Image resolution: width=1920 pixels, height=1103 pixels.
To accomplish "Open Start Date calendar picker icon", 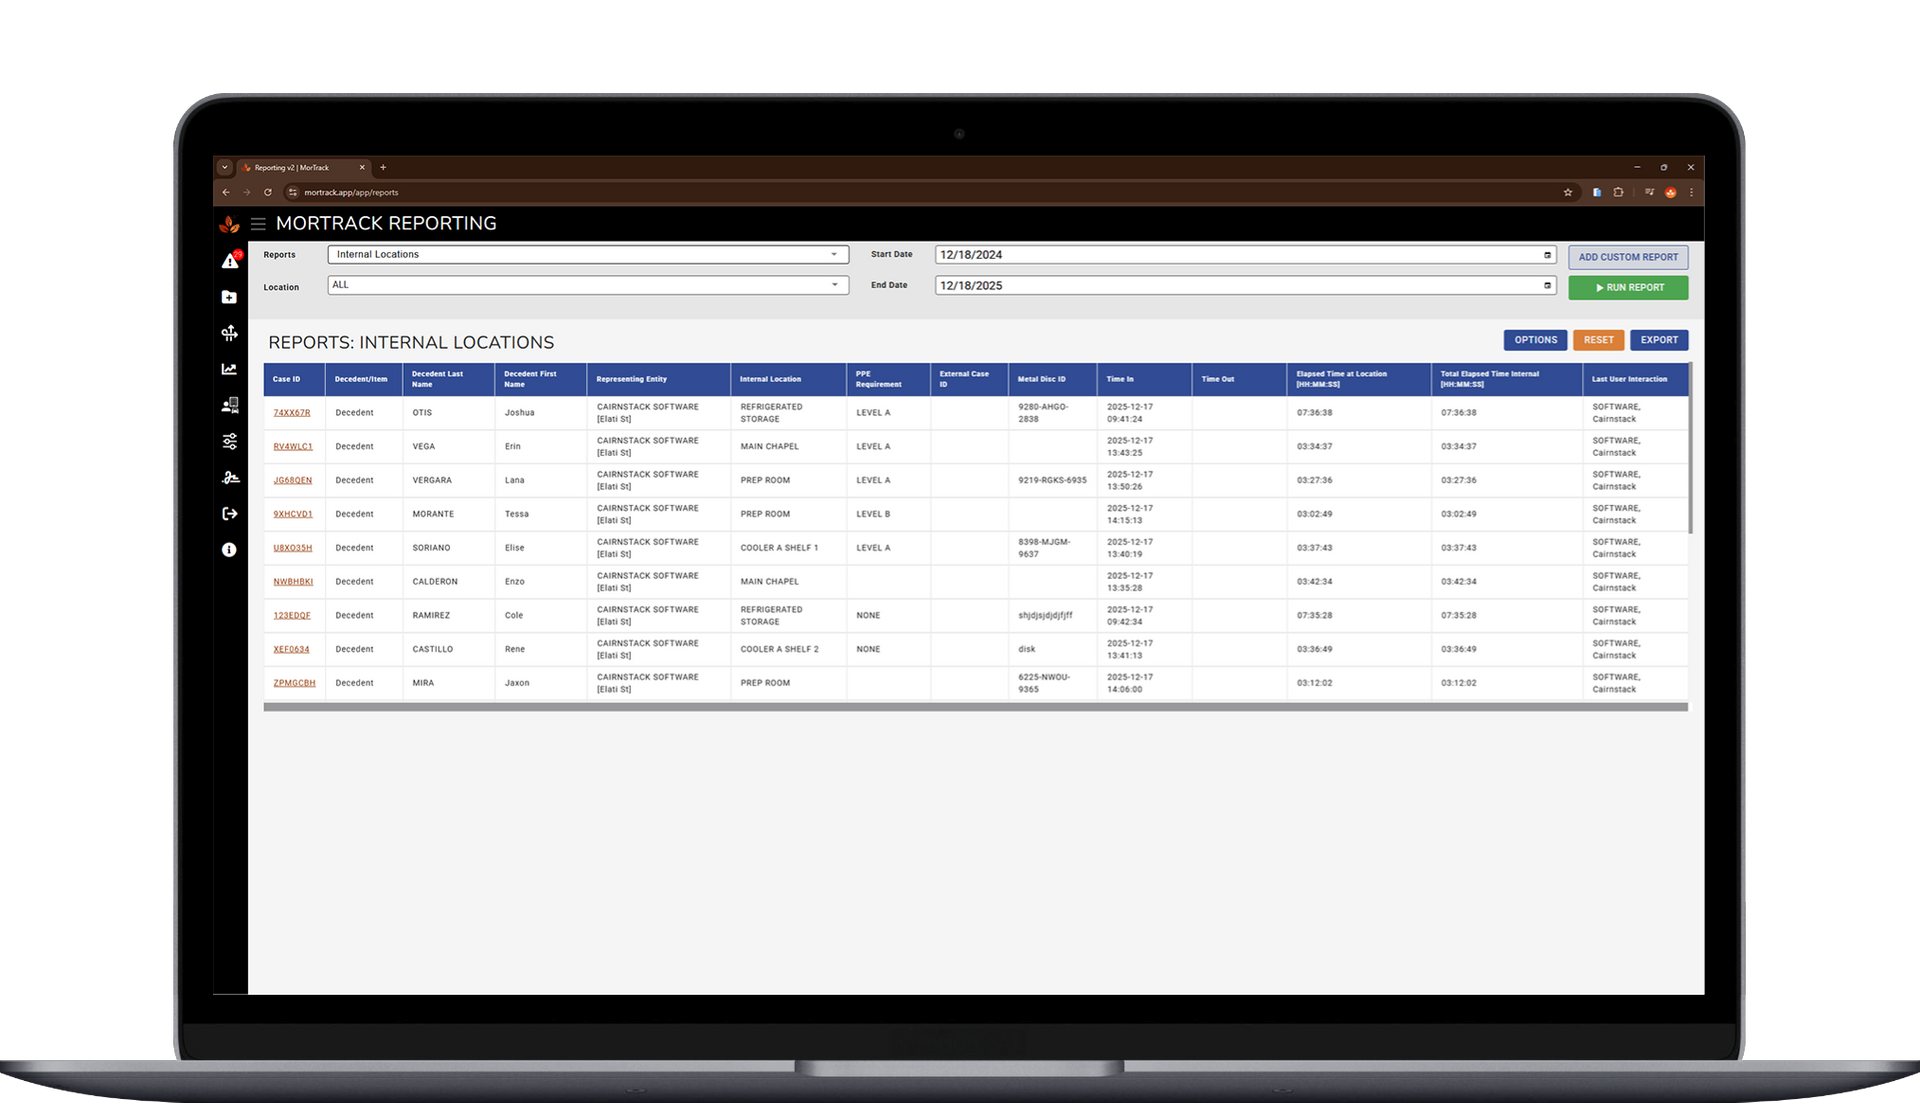I will (1547, 255).
